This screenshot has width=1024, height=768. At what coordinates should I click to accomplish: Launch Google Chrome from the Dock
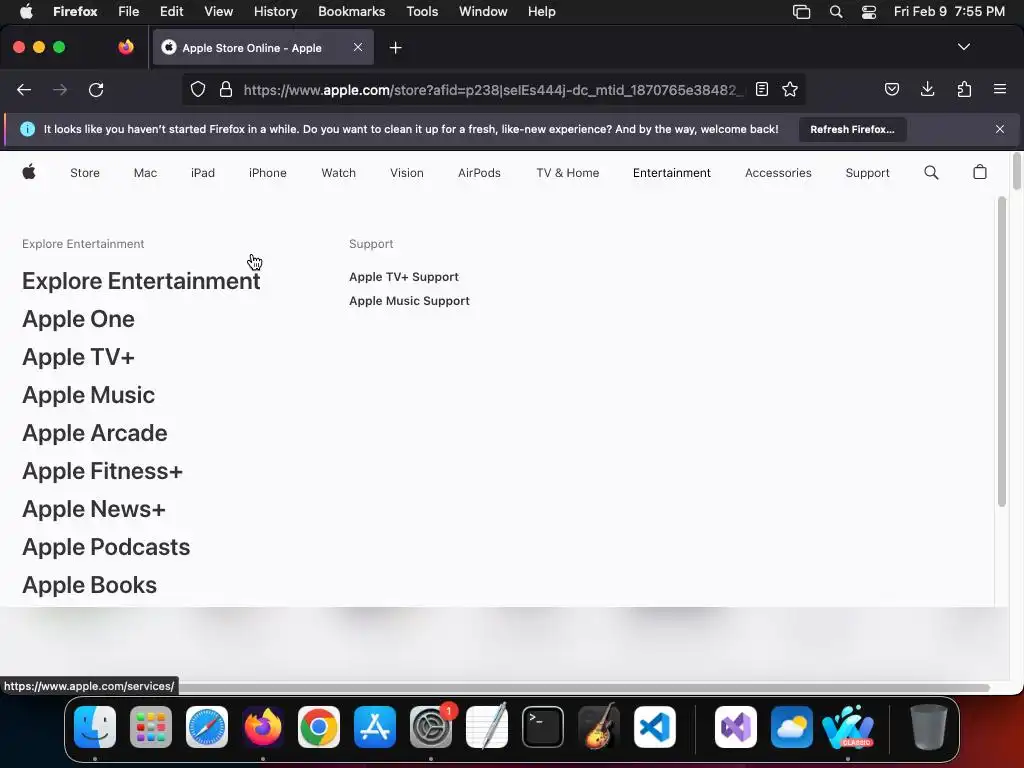click(x=319, y=727)
